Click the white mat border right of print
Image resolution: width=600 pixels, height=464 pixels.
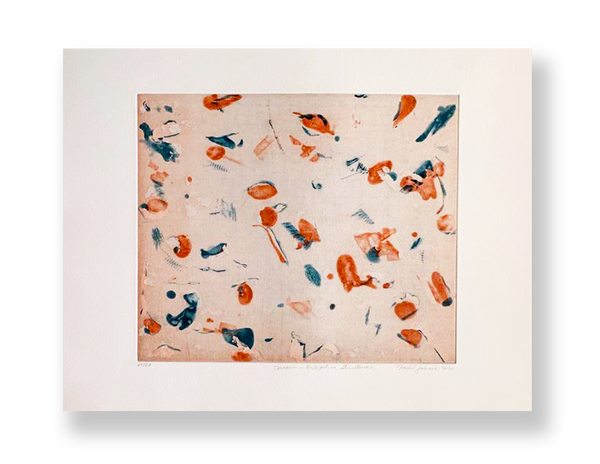pos(494,228)
